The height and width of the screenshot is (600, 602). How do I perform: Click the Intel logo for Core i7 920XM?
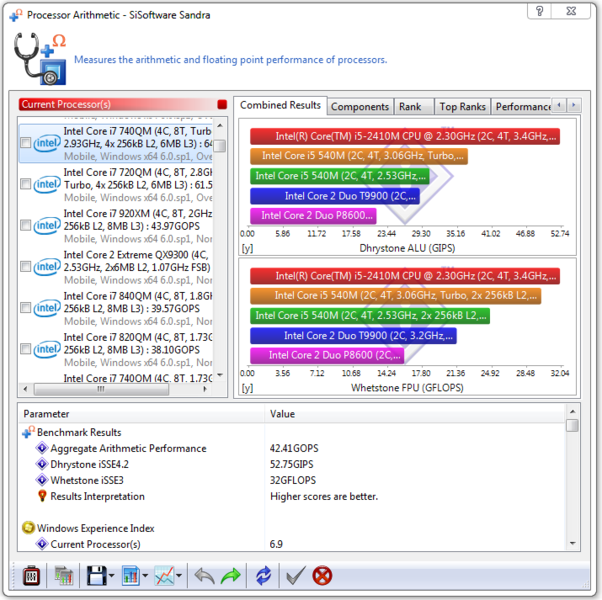pyautogui.click(x=47, y=226)
